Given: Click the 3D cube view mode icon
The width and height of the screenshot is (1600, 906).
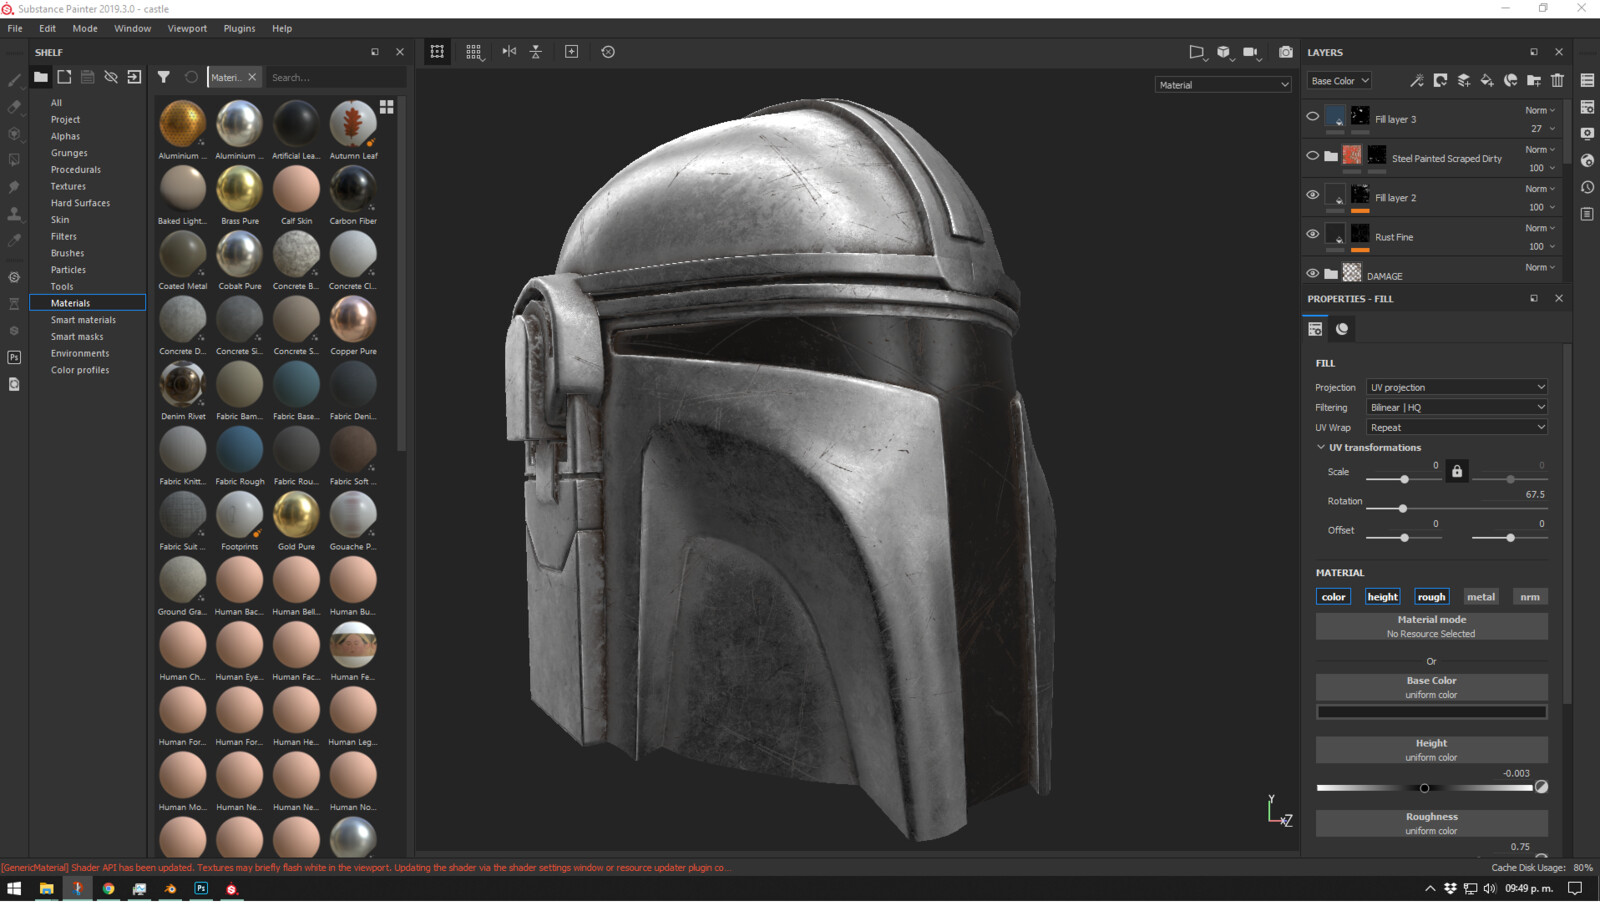Looking at the screenshot, I should [1224, 52].
